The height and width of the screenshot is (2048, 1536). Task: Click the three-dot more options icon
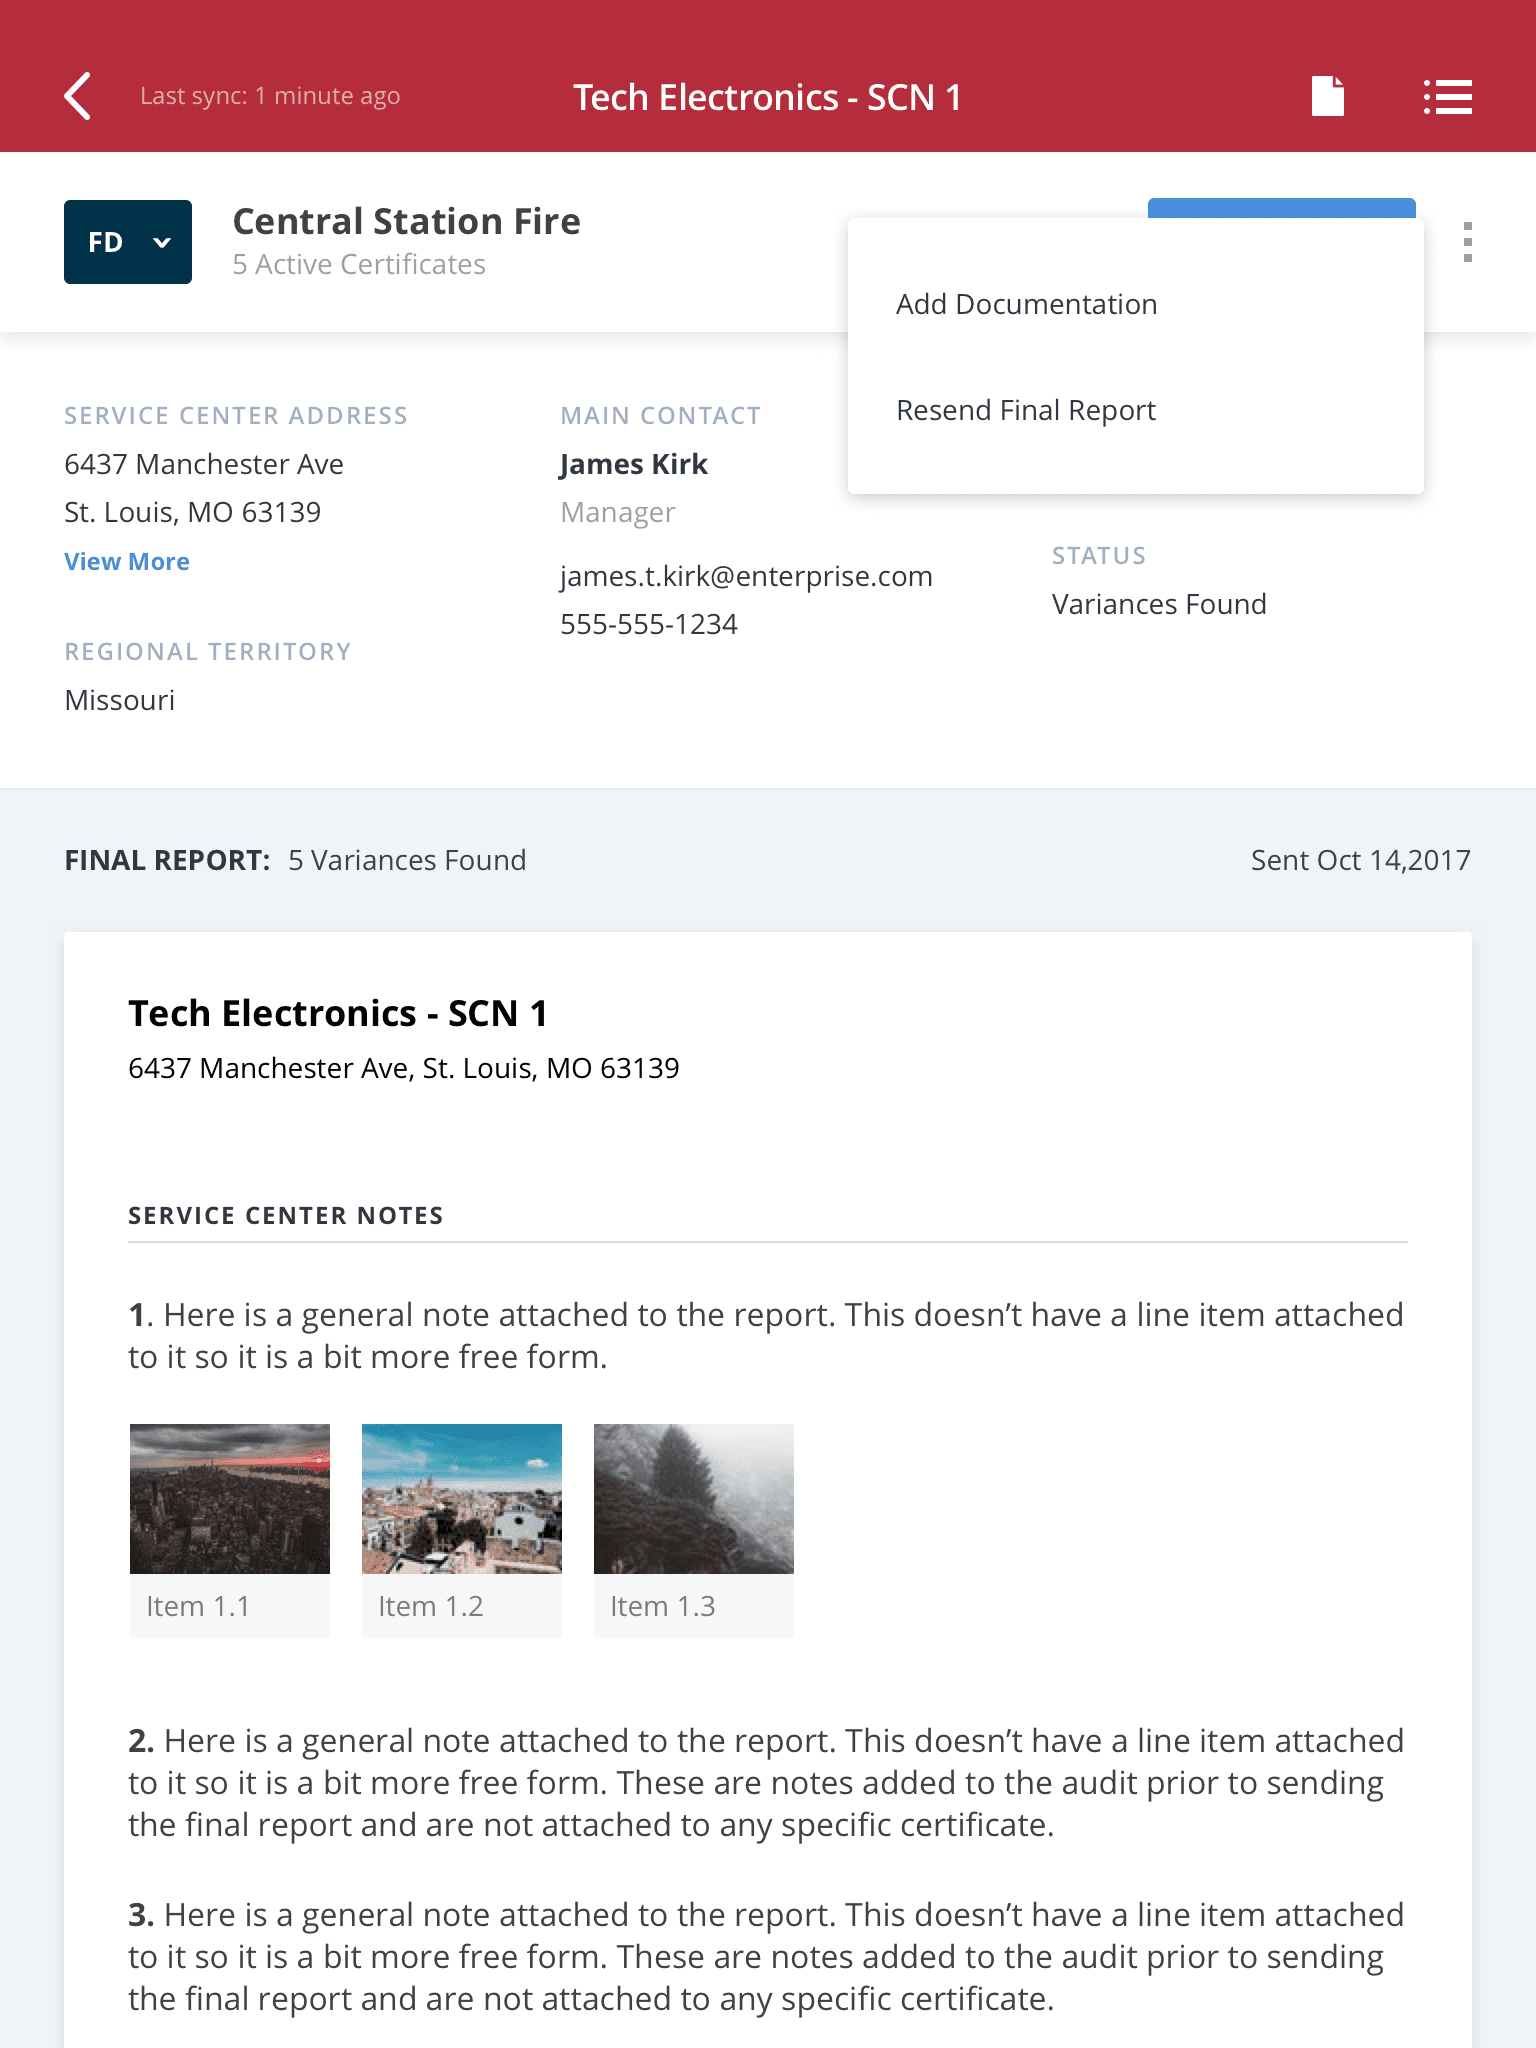point(1467,242)
